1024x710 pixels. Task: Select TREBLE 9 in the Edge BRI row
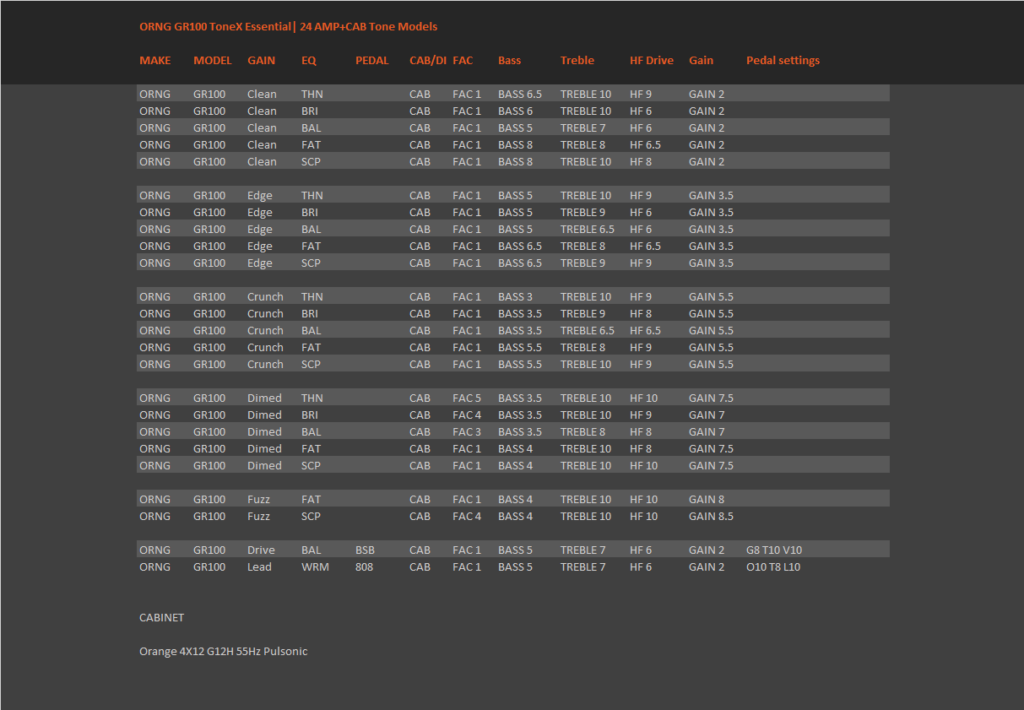(583, 212)
